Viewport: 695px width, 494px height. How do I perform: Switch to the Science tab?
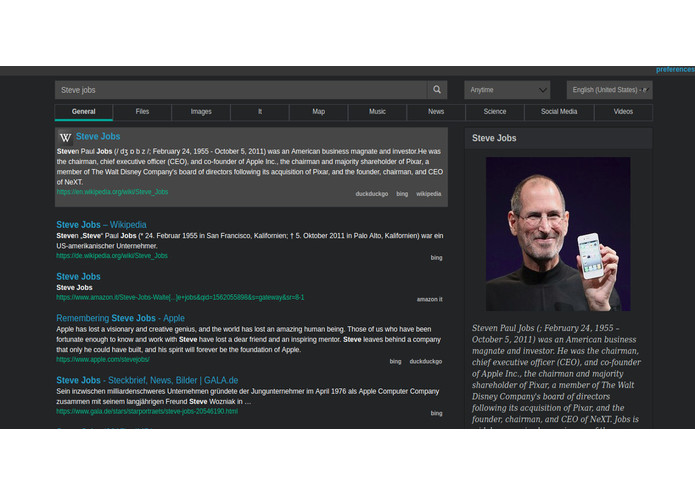[x=495, y=112]
